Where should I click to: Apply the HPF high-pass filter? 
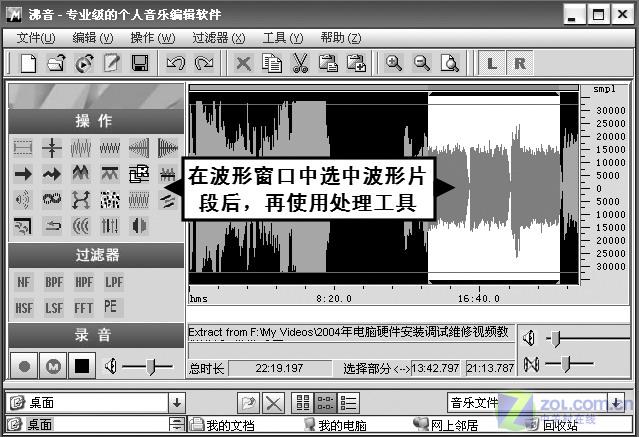click(x=84, y=282)
